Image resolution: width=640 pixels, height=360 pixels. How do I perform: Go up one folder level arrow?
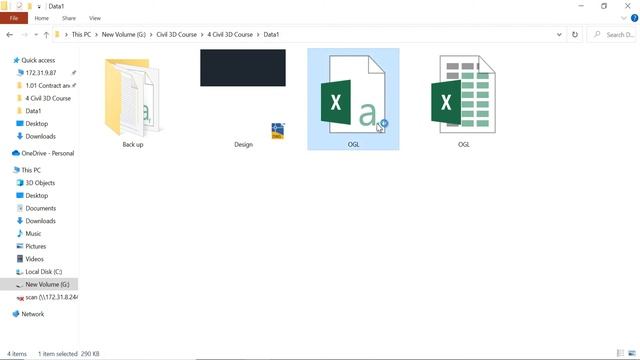pos(46,35)
